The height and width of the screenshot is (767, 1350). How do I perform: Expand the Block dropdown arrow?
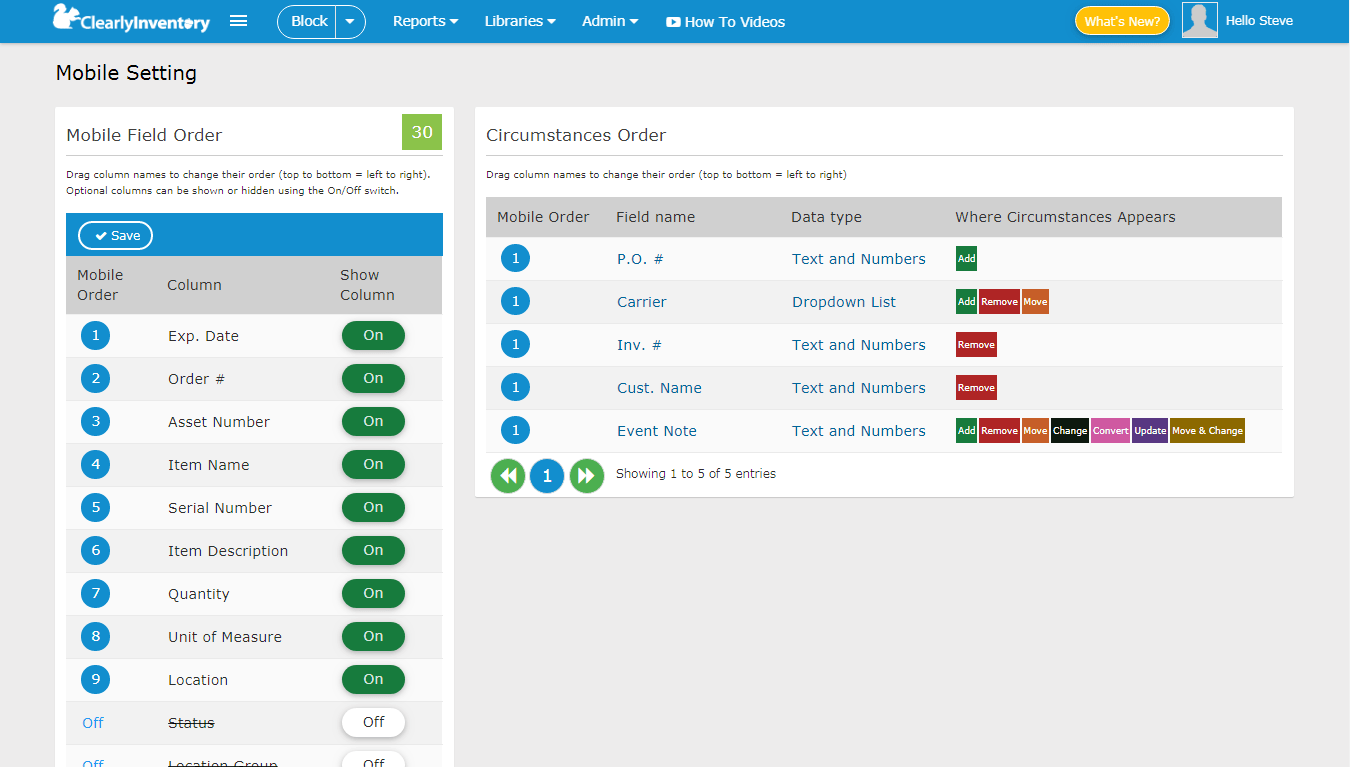(350, 21)
